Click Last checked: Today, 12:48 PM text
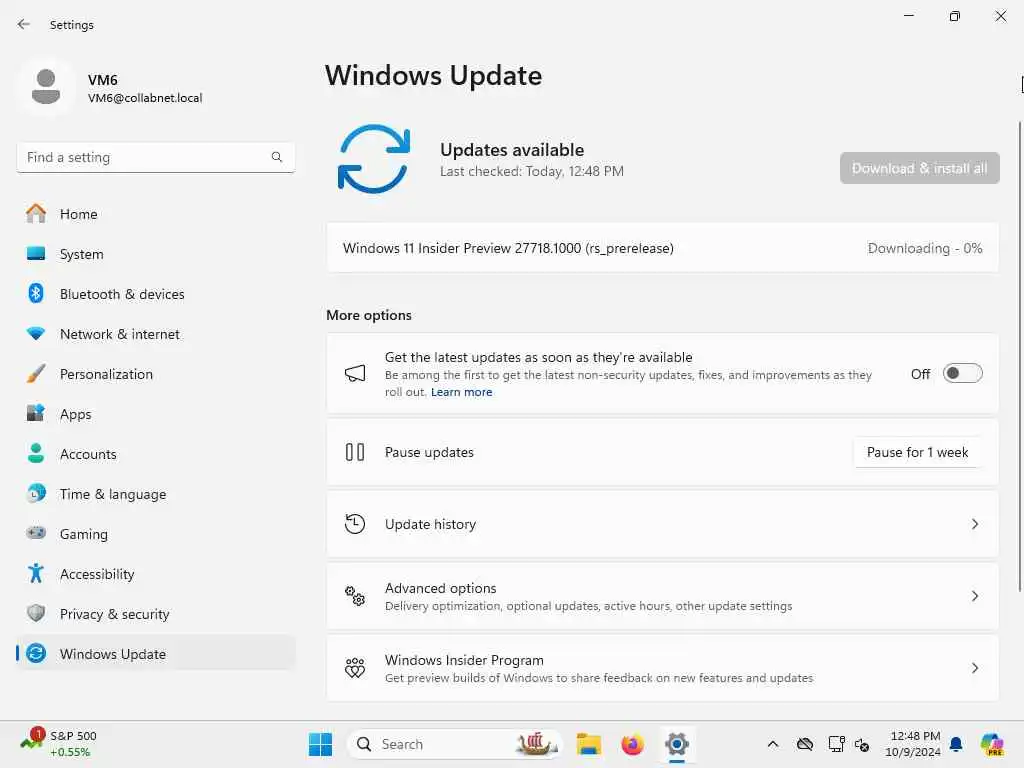Viewport: 1024px width, 768px height. (x=532, y=171)
